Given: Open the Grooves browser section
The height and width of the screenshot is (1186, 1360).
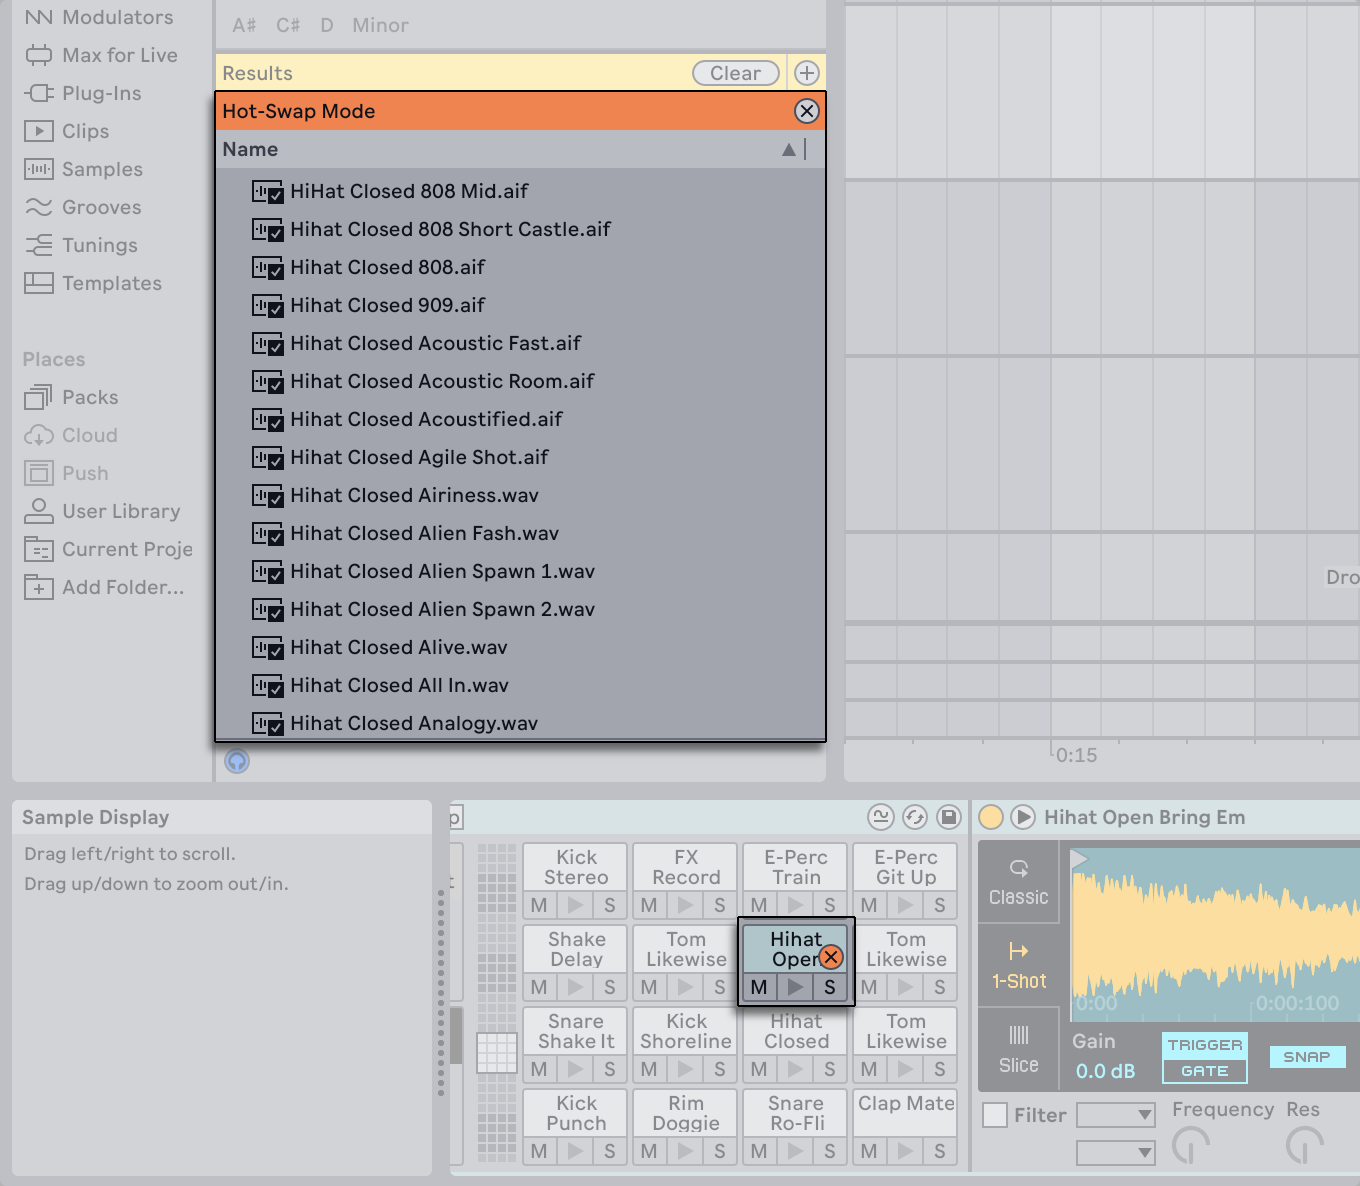Looking at the screenshot, I should click(101, 207).
